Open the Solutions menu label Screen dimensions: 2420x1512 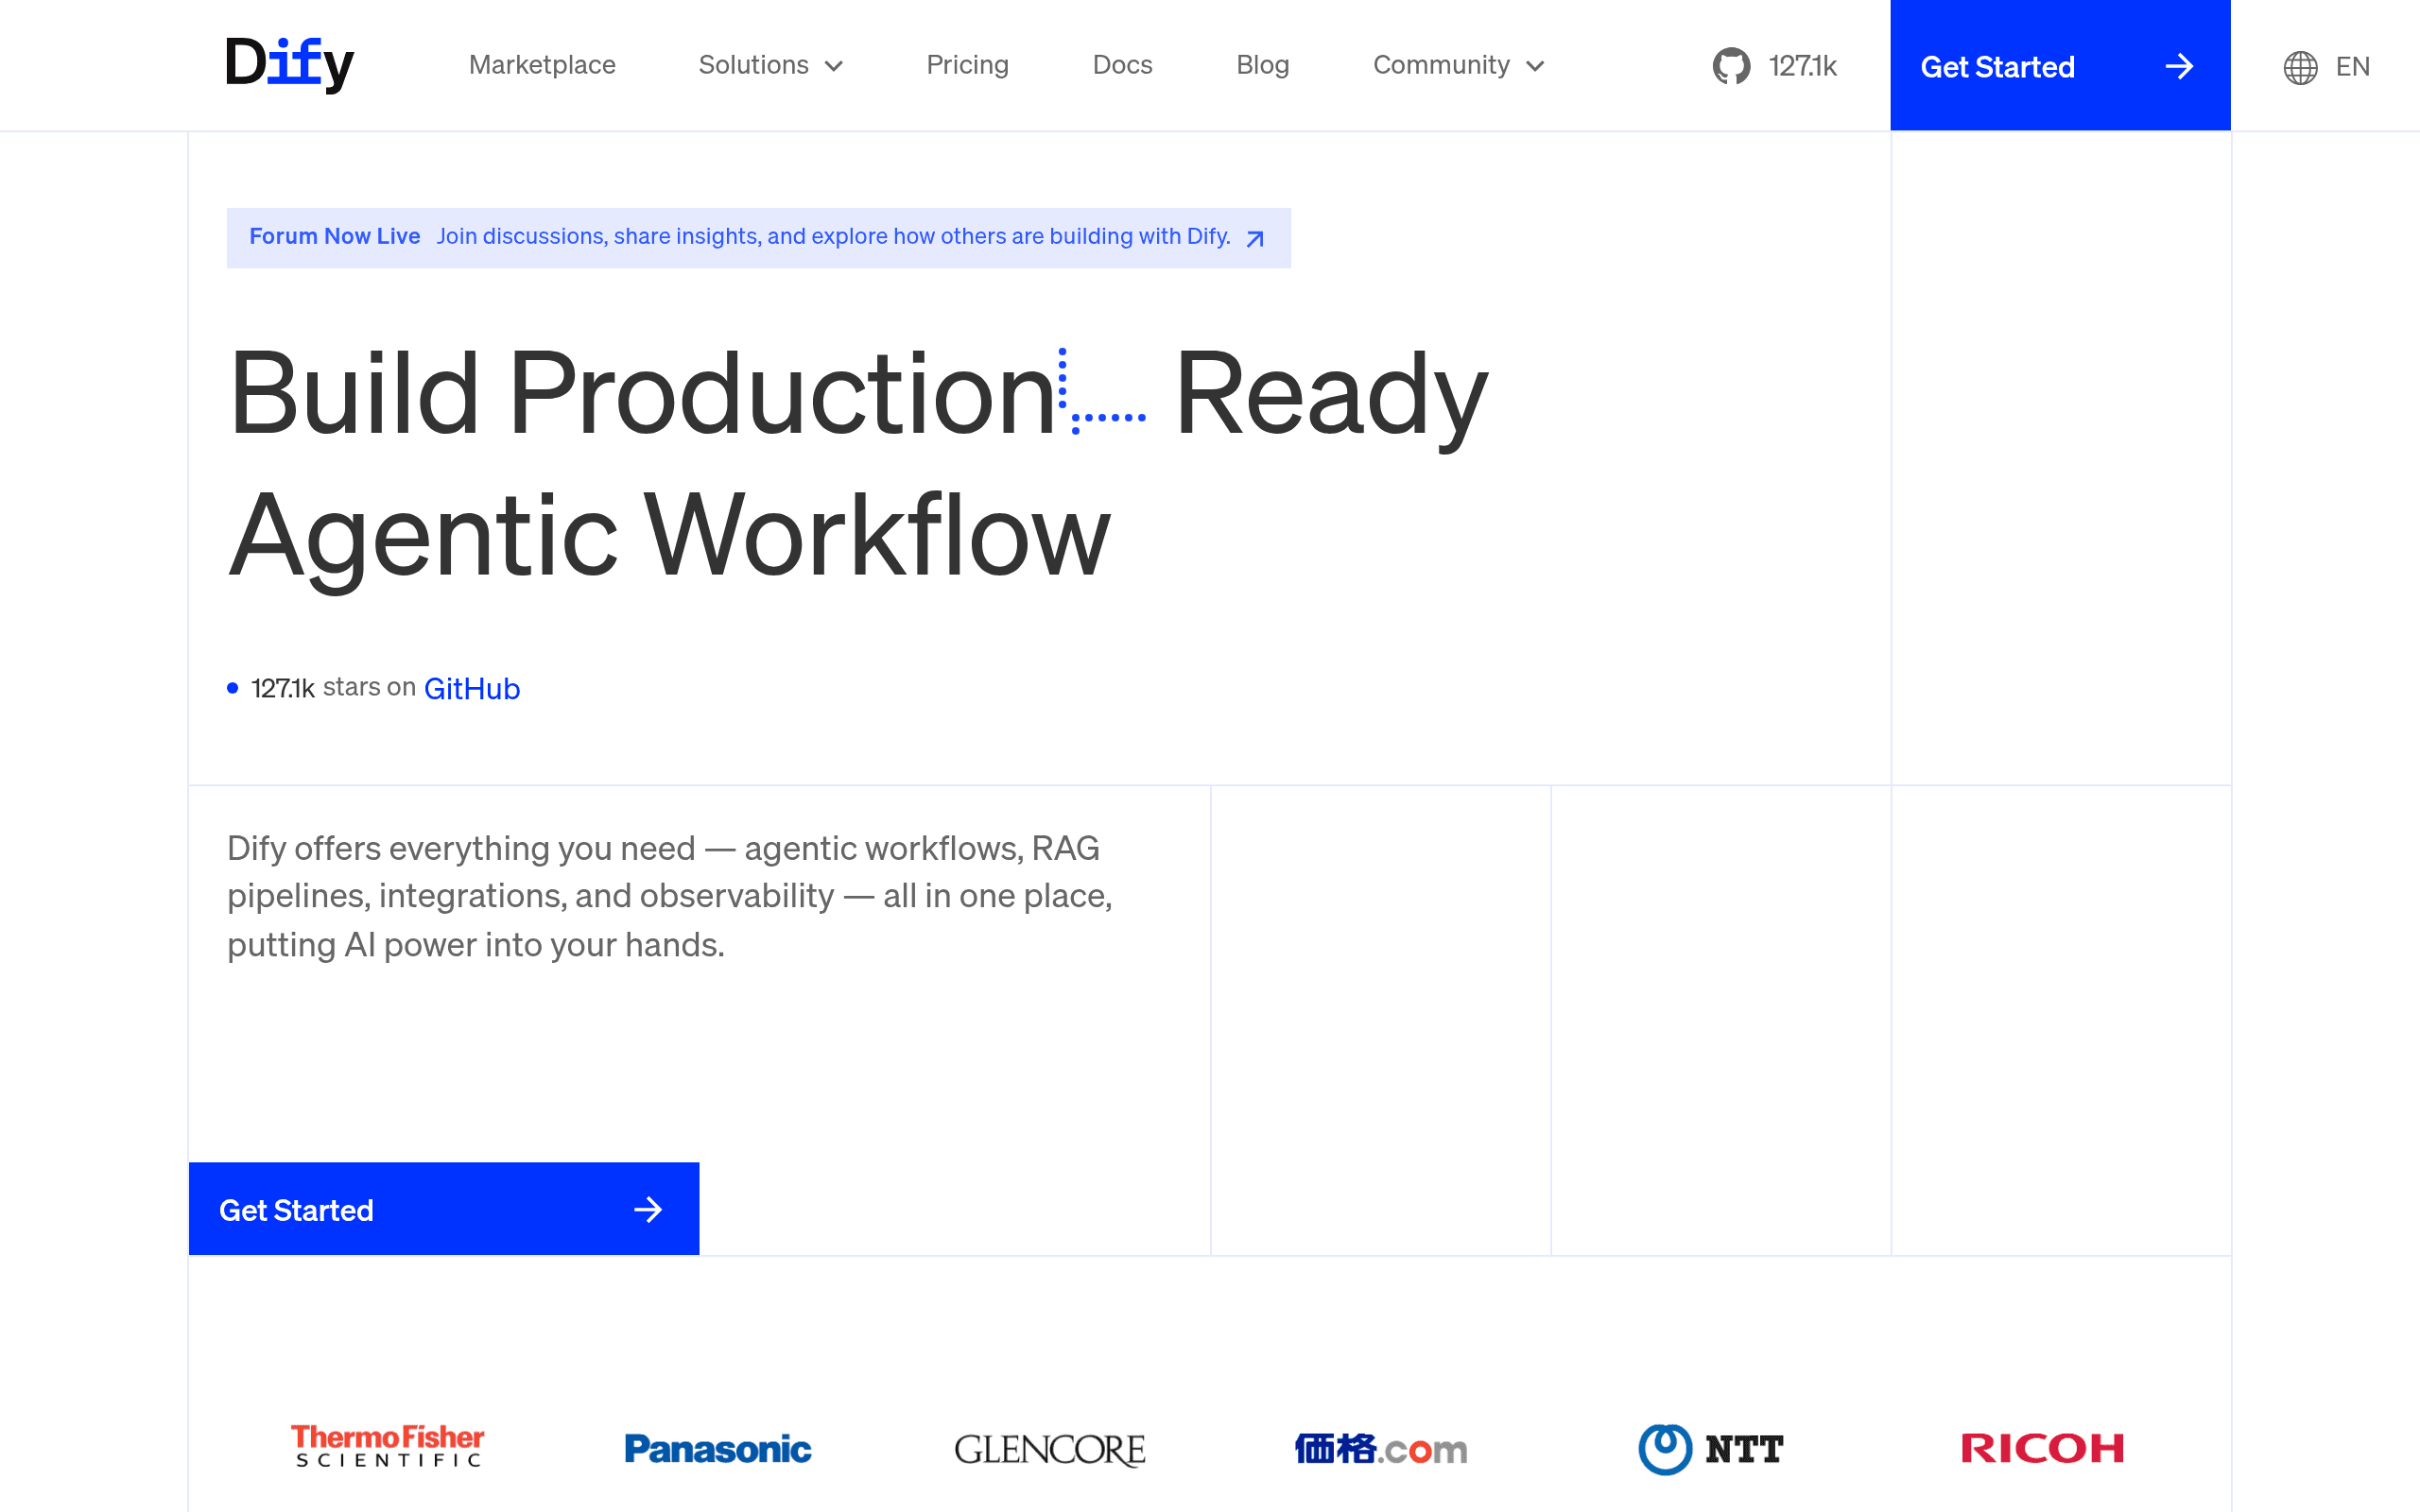coord(753,65)
